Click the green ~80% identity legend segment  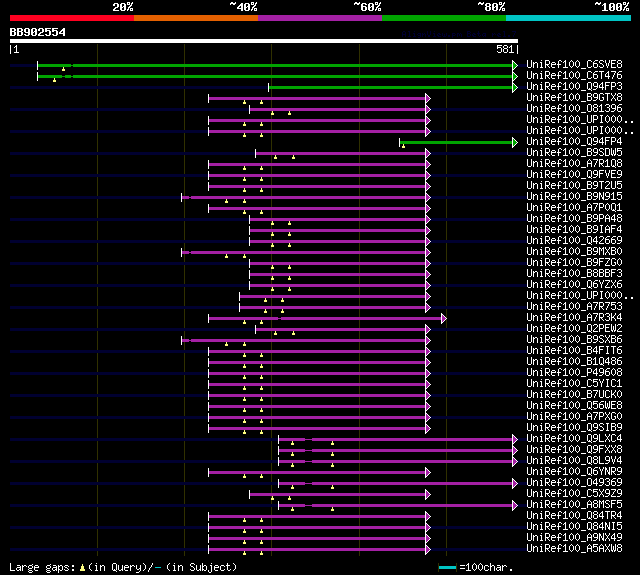pyautogui.click(x=444, y=18)
